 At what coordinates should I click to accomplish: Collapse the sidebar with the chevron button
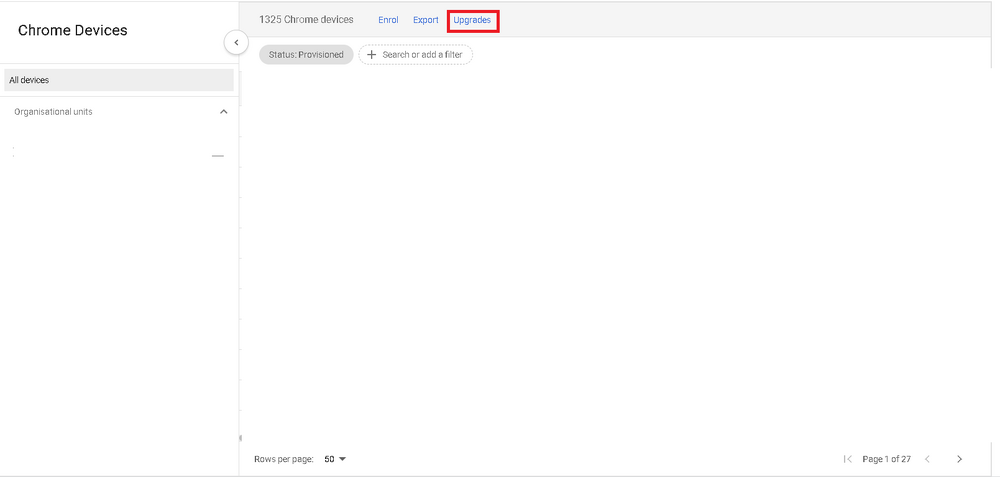click(x=236, y=43)
